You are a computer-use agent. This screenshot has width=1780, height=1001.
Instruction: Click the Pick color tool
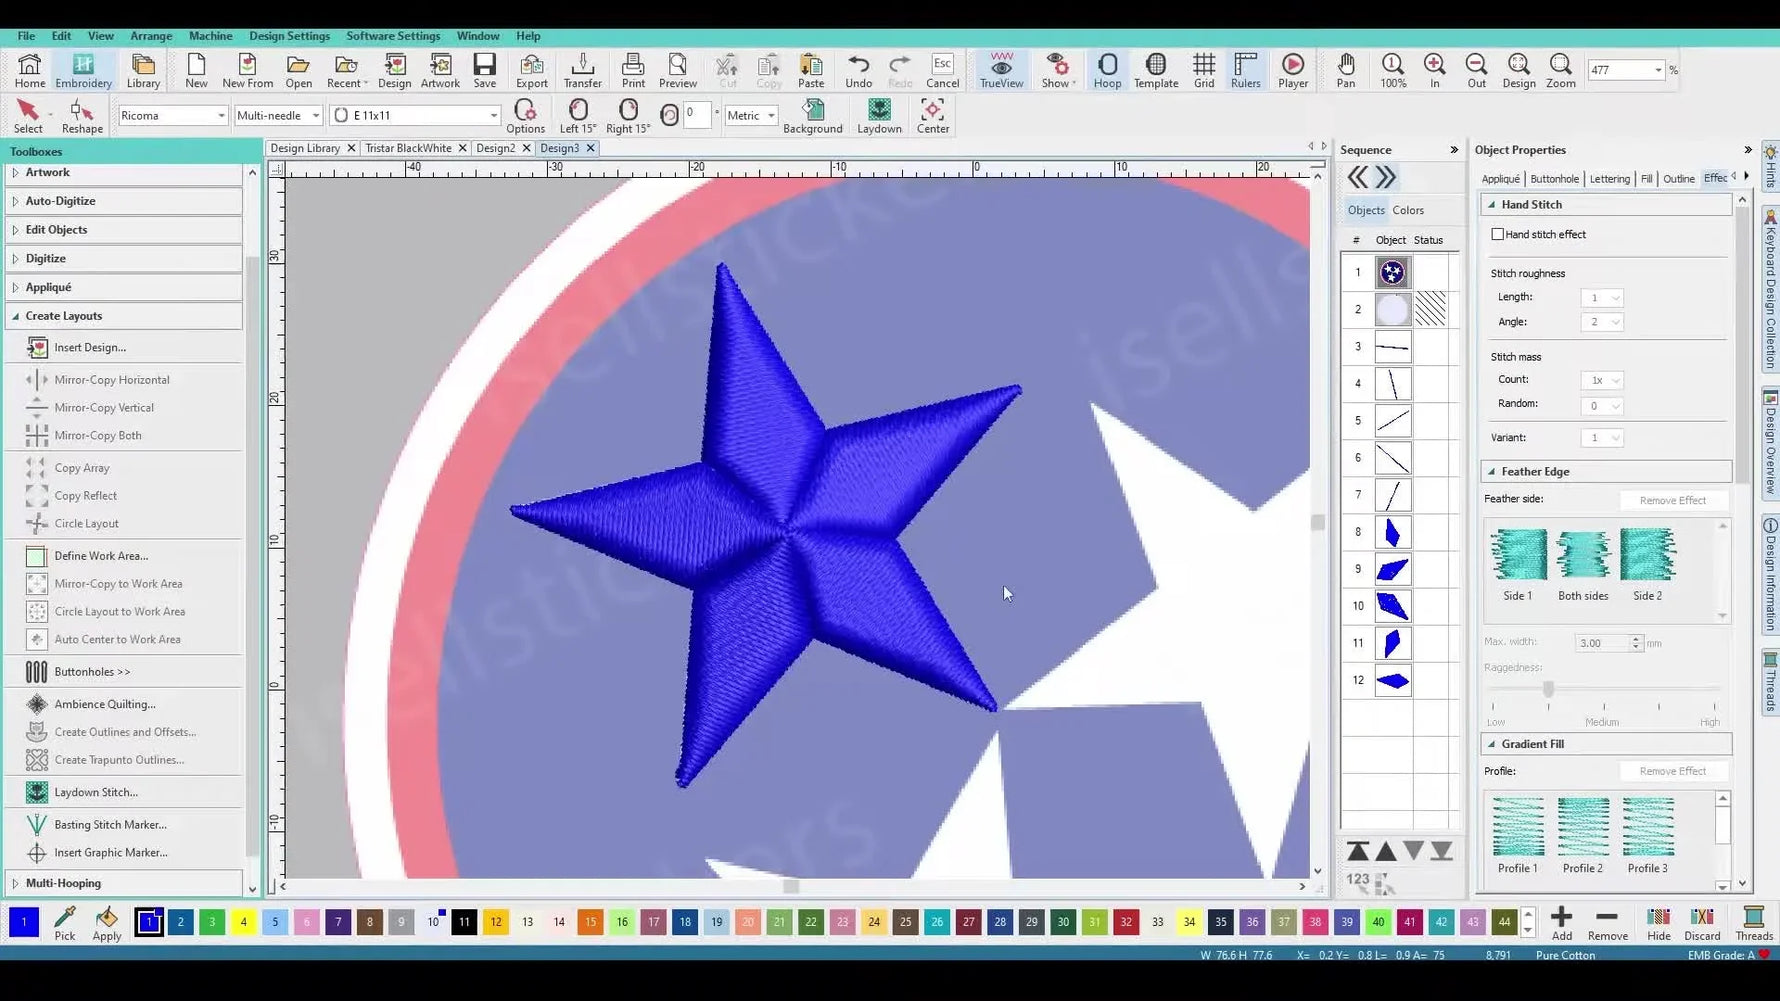click(65, 923)
